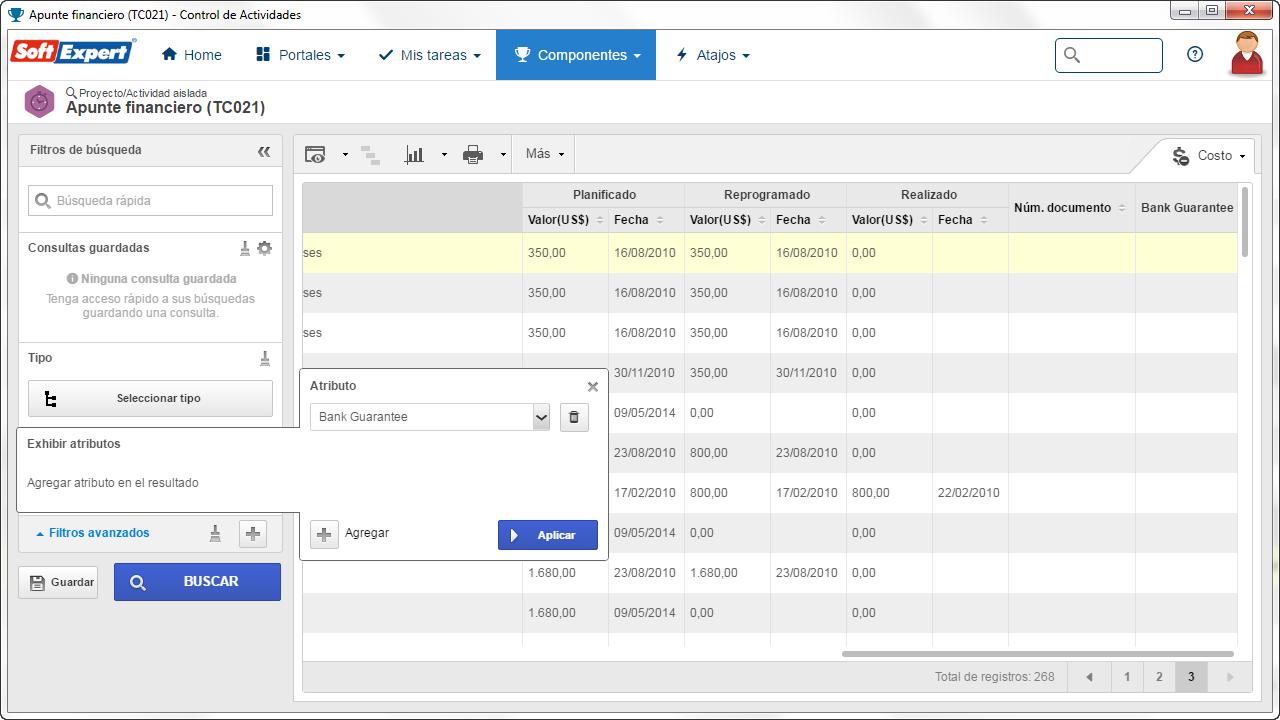Open the user avatar profile
1280x720 pixels.
click(1247, 53)
